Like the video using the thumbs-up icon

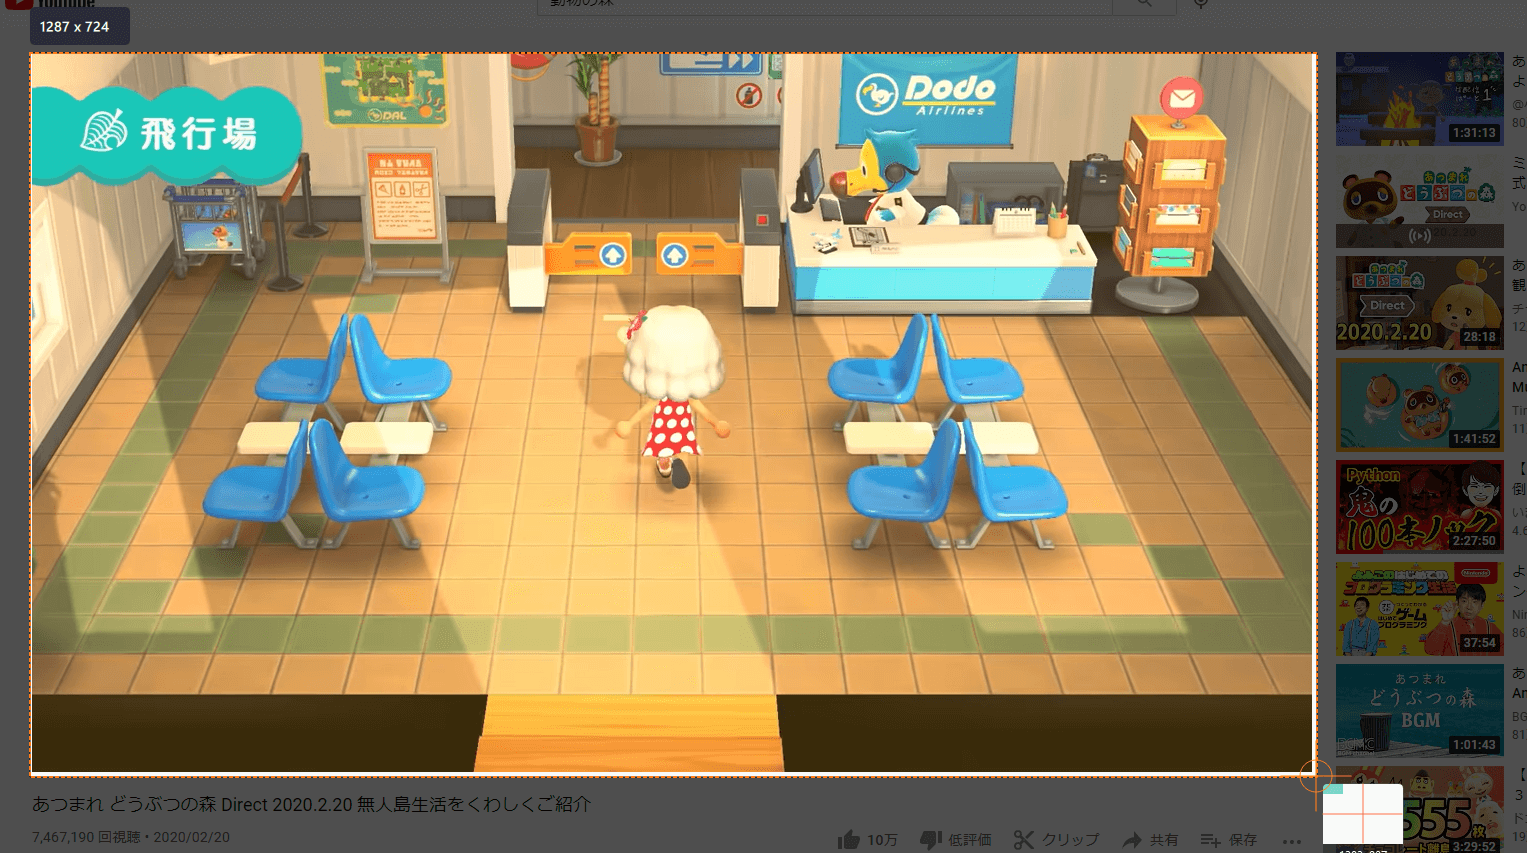coord(849,839)
